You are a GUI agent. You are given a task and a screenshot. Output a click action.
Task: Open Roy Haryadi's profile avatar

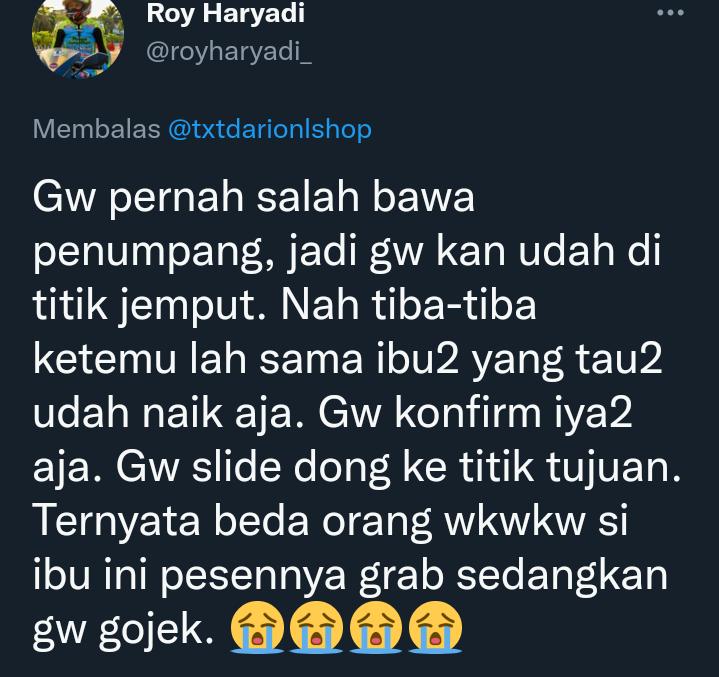click(78, 36)
